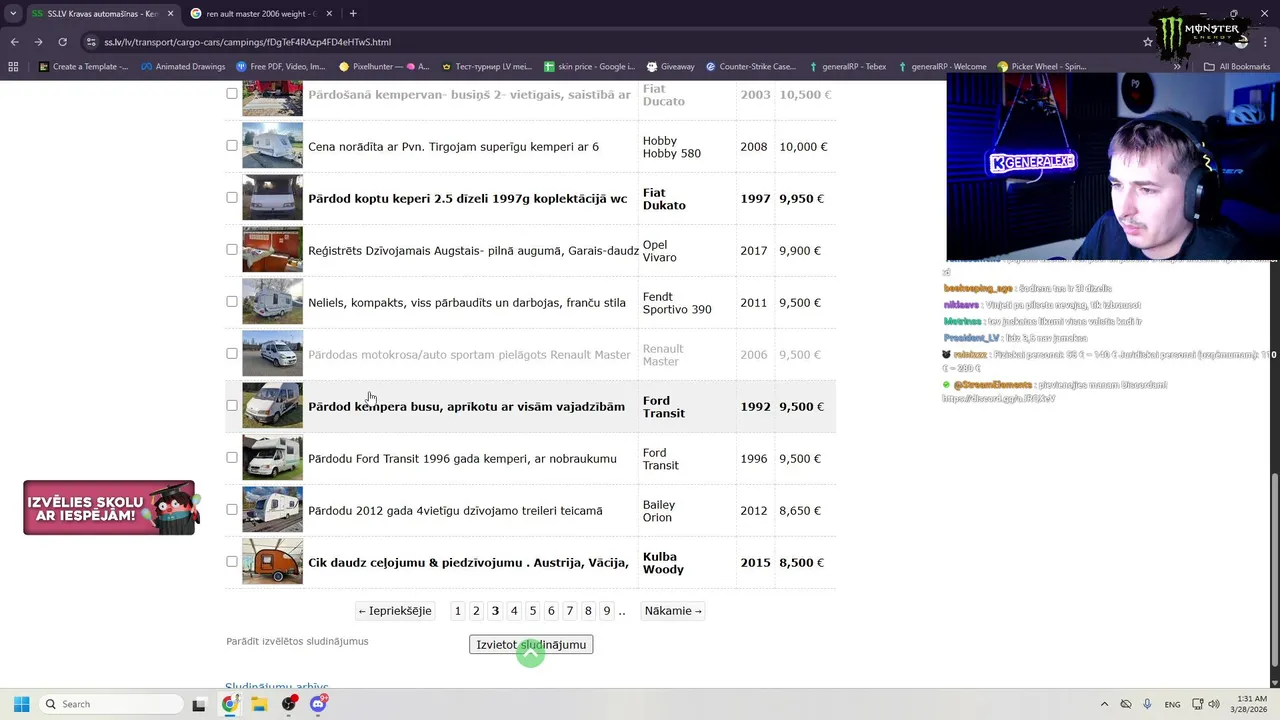Click the green scroll-to-top arrow button
The image size is (1280, 720).
tap(531, 653)
